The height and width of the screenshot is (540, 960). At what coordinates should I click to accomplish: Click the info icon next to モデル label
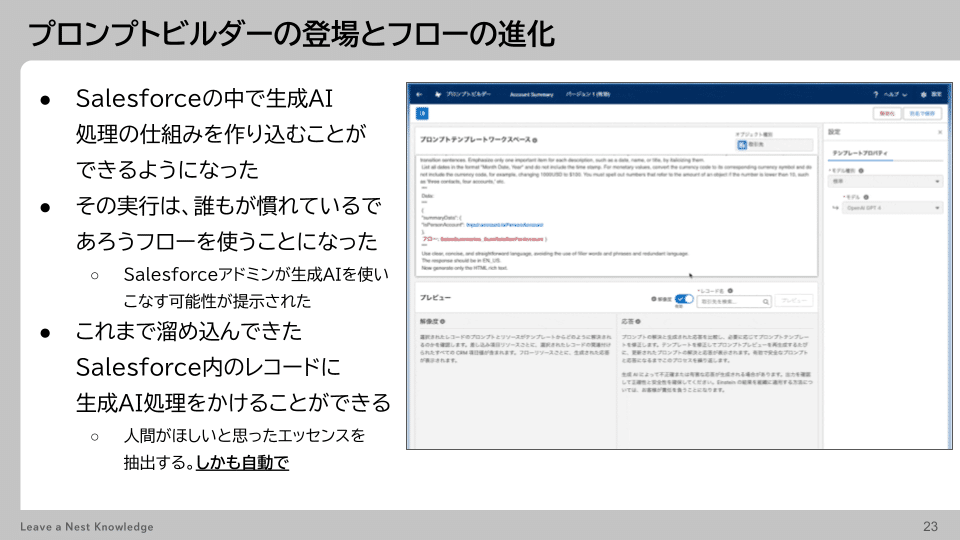click(866, 197)
